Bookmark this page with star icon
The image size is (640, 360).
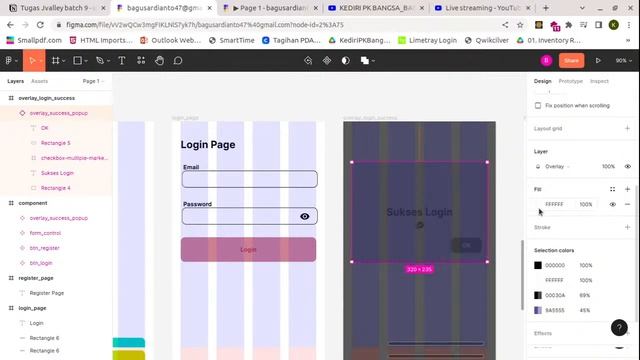coord(520,25)
